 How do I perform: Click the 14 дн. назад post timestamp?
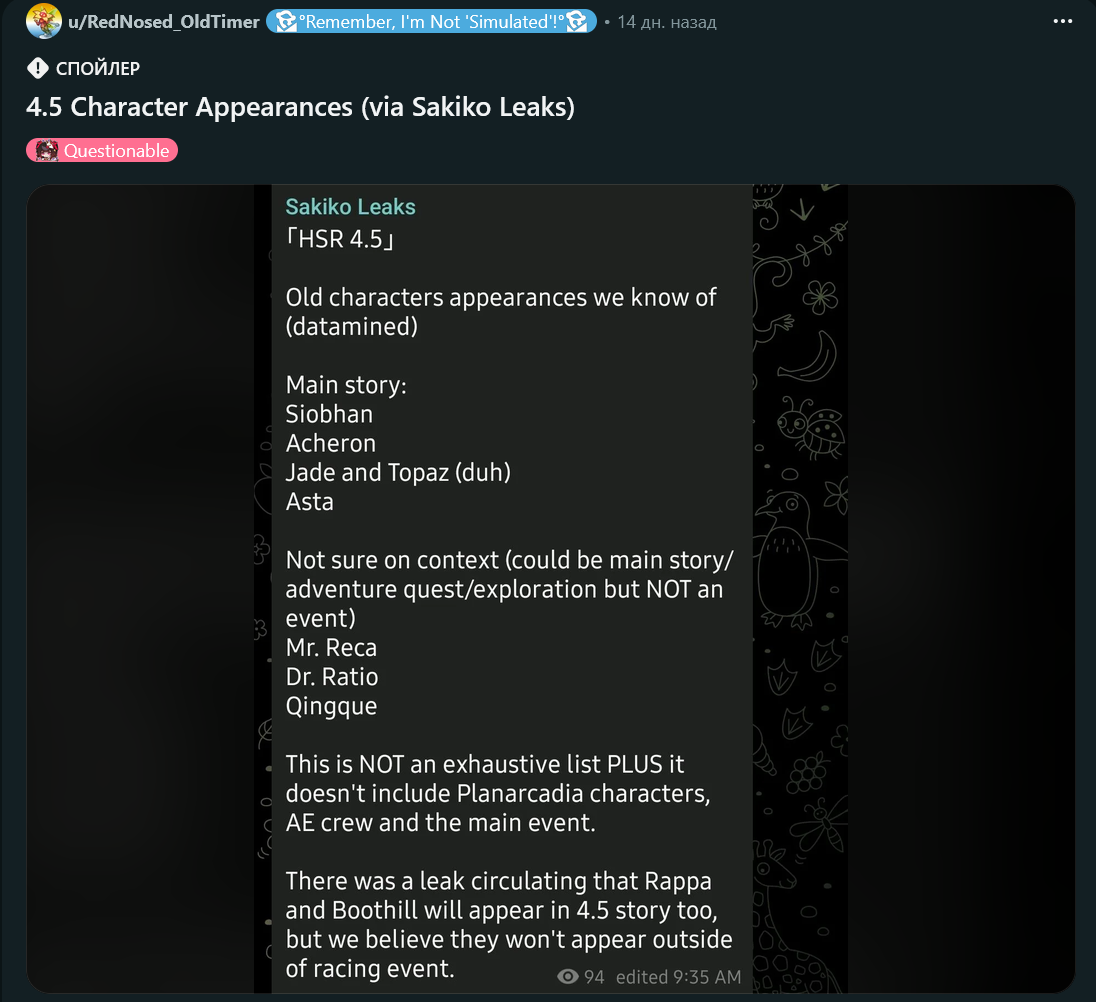point(667,22)
